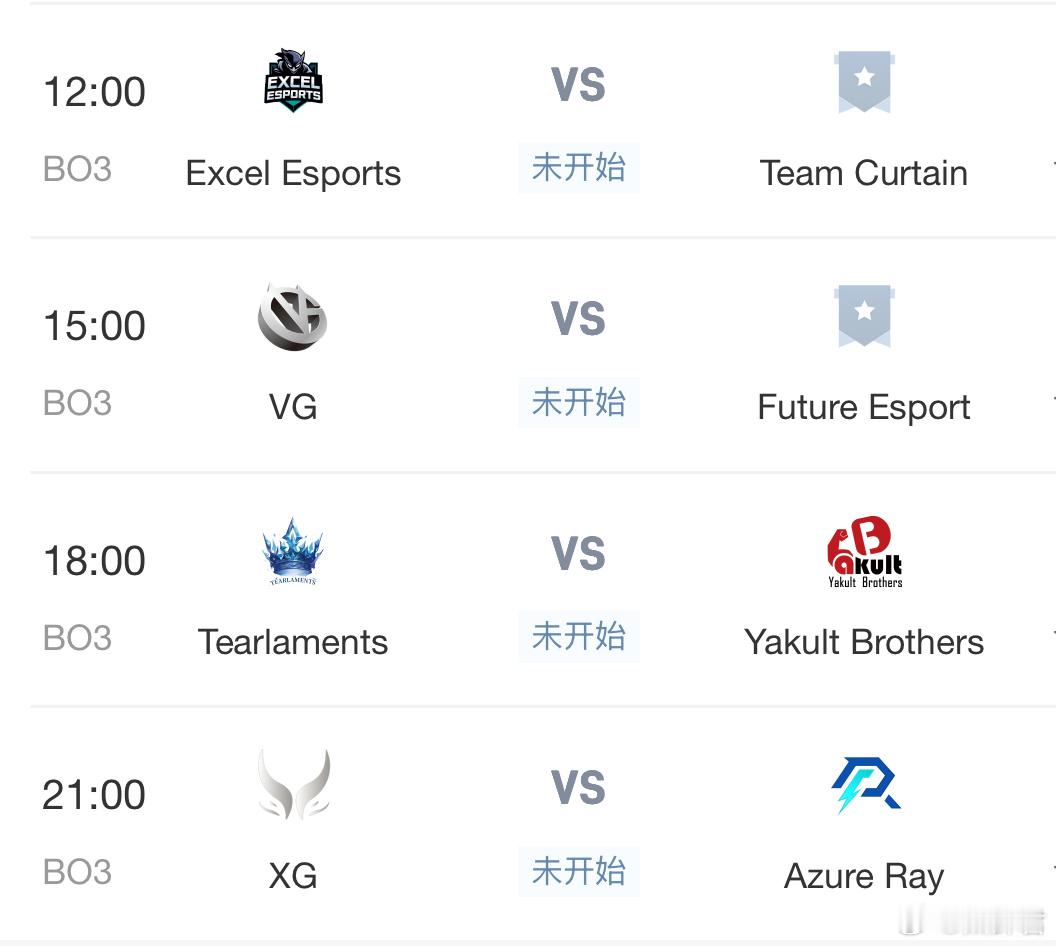Click the Azure Ray lightning logo
This screenshot has width=1056, height=946.
(865, 784)
